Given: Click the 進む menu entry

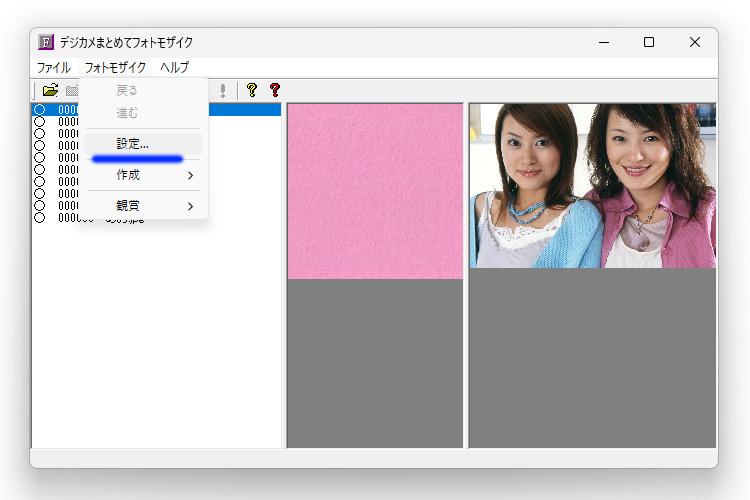Looking at the screenshot, I should (x=127, y=113).
